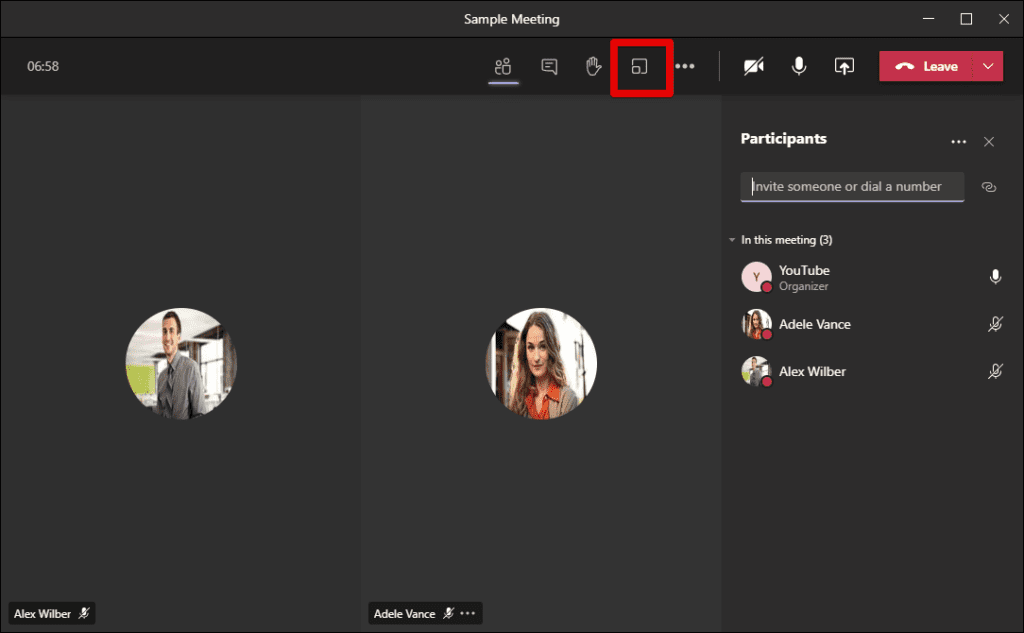Click Alex Wilber's muted mic in participants
1024x633 pixels.
click(x=995, y=372)
